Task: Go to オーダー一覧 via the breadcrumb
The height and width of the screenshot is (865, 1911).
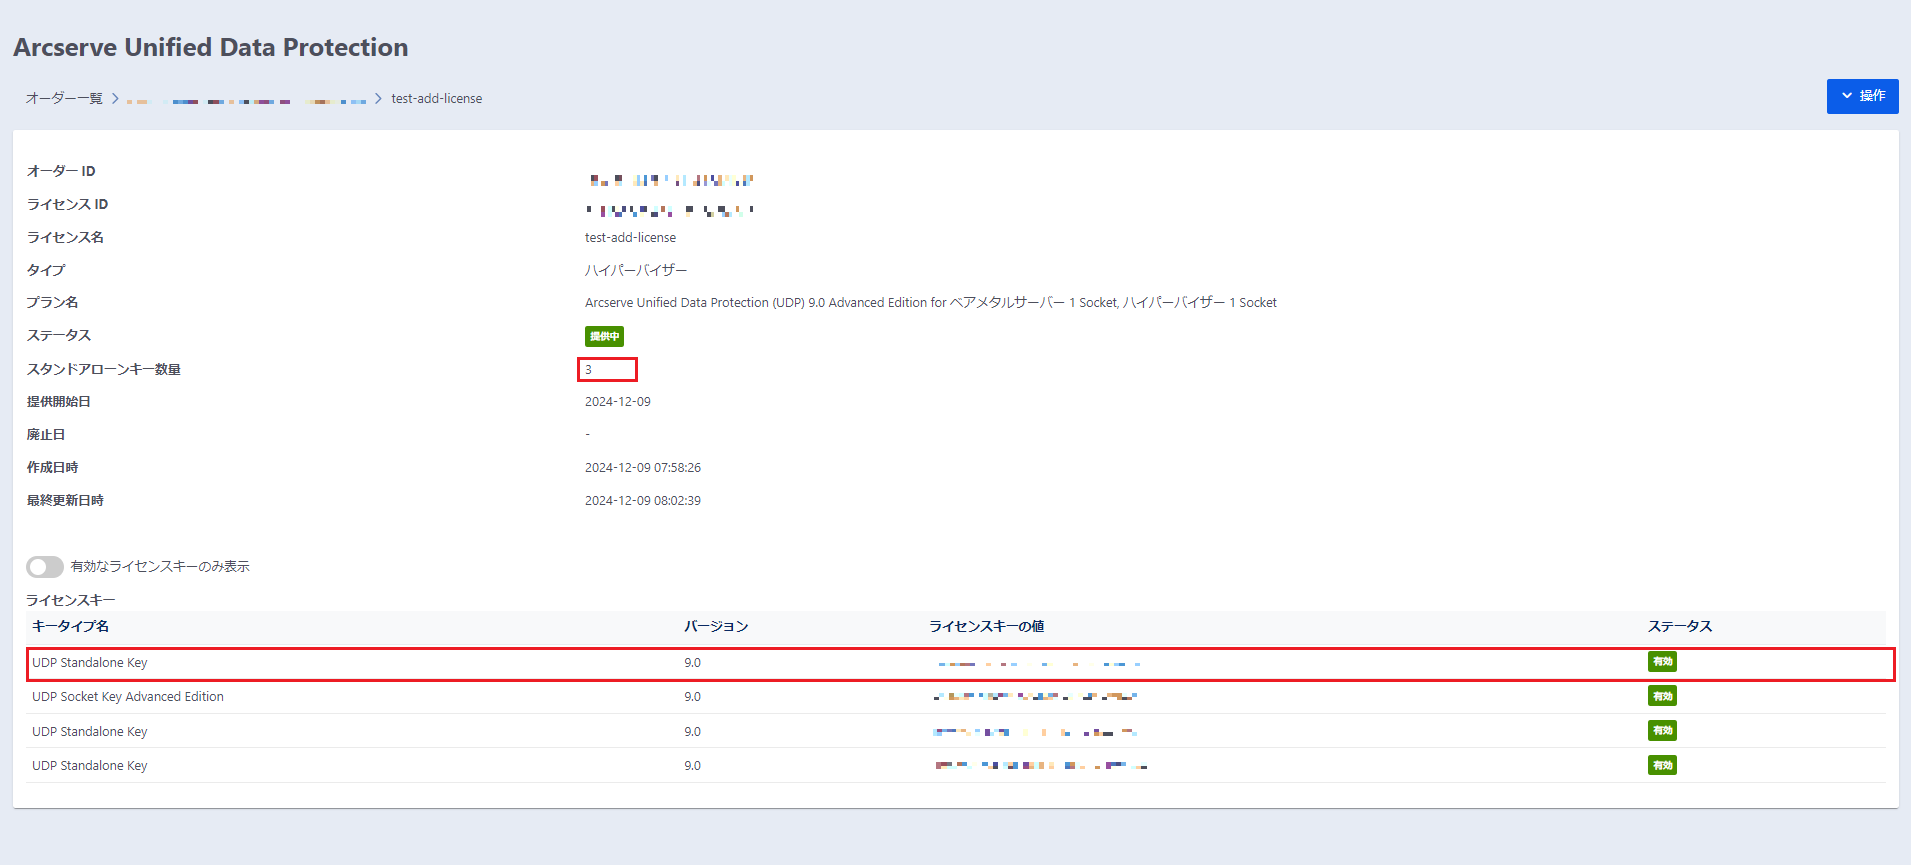Action: point(64,98)
